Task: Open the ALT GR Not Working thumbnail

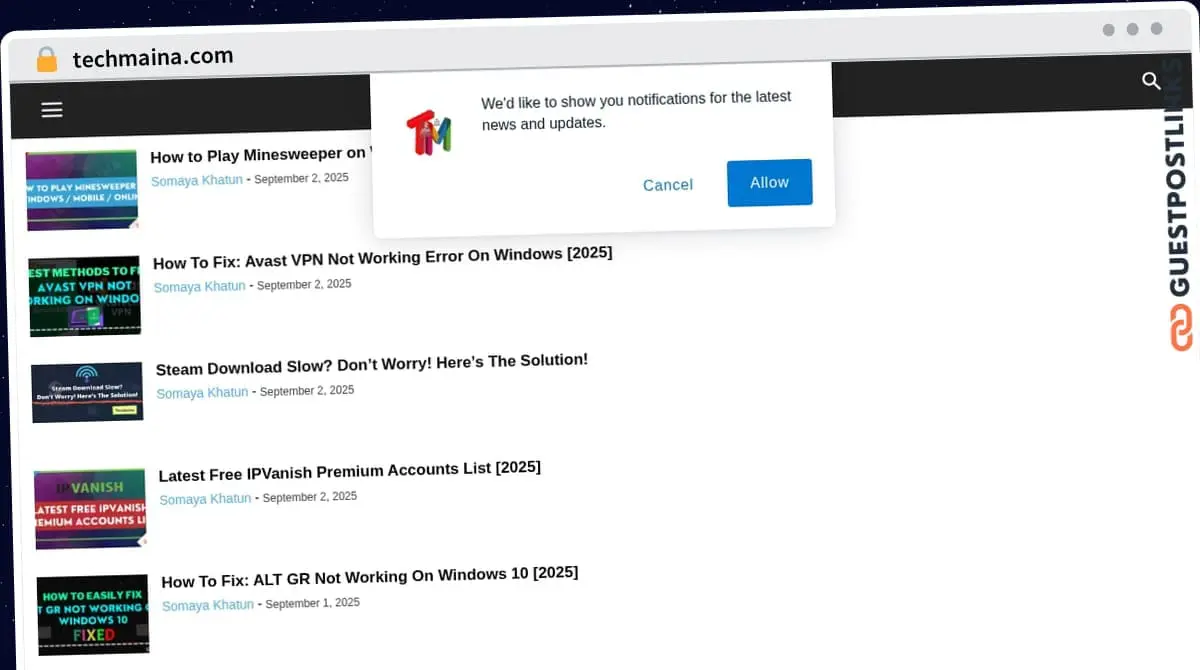Action: 93,615
